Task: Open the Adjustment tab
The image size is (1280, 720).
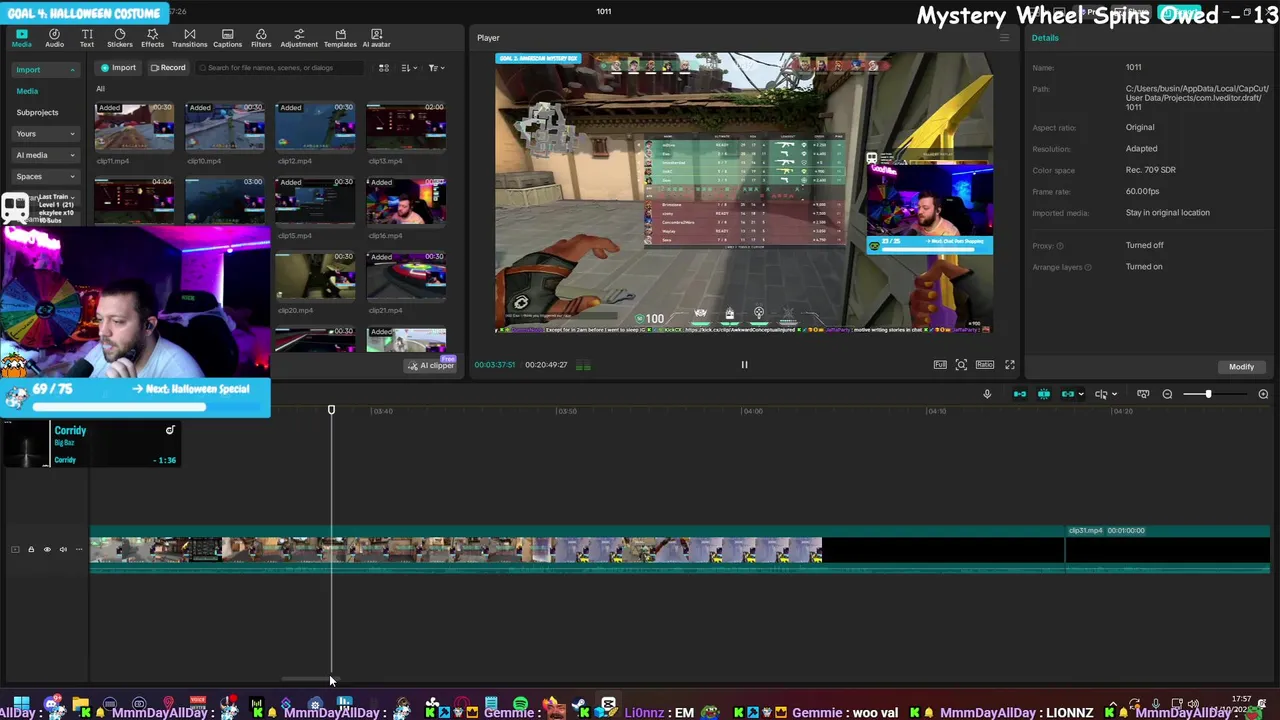Action: coord(299,38)
